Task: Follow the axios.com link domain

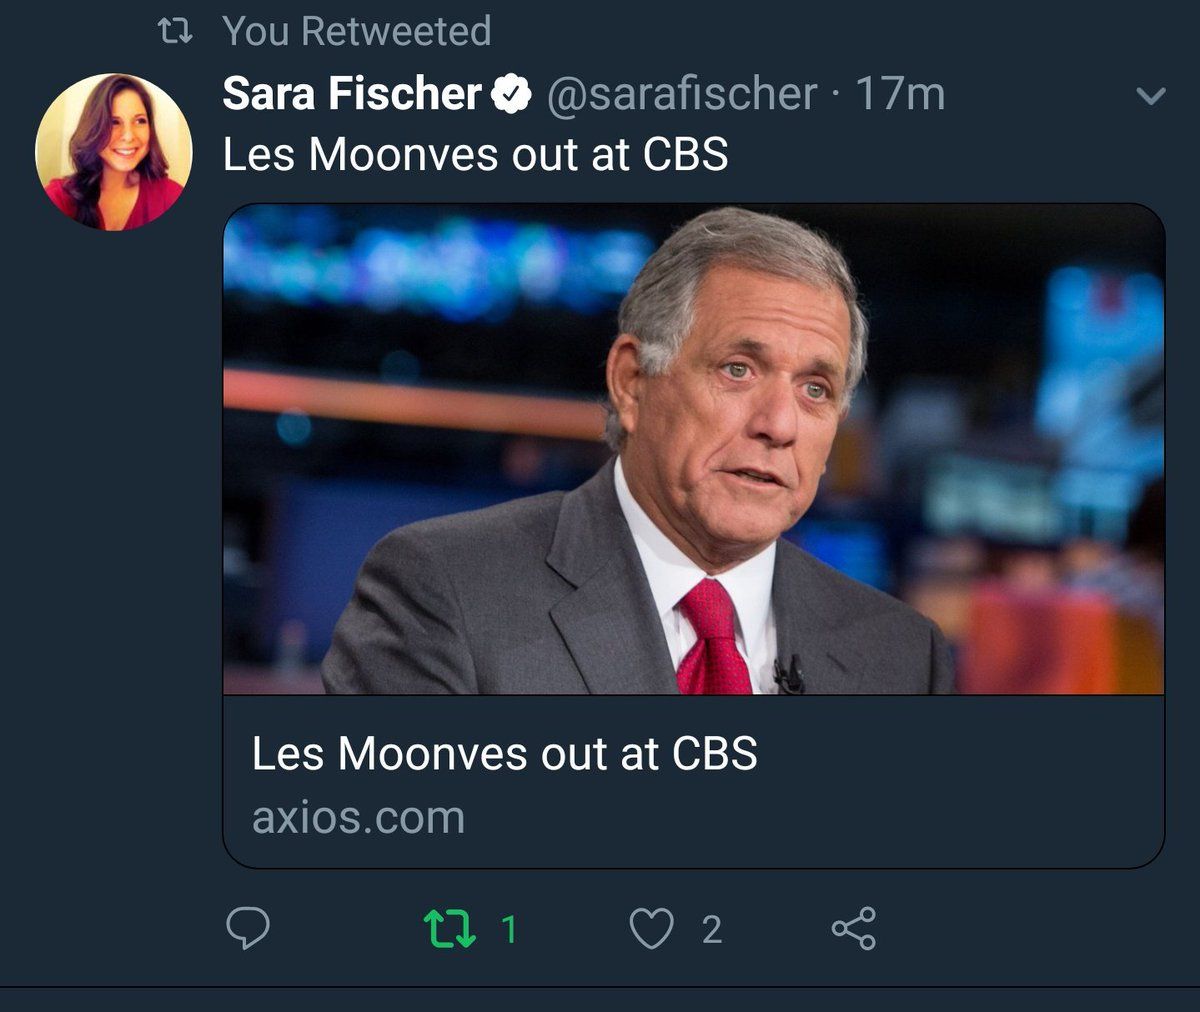Action: click(358, 817)
